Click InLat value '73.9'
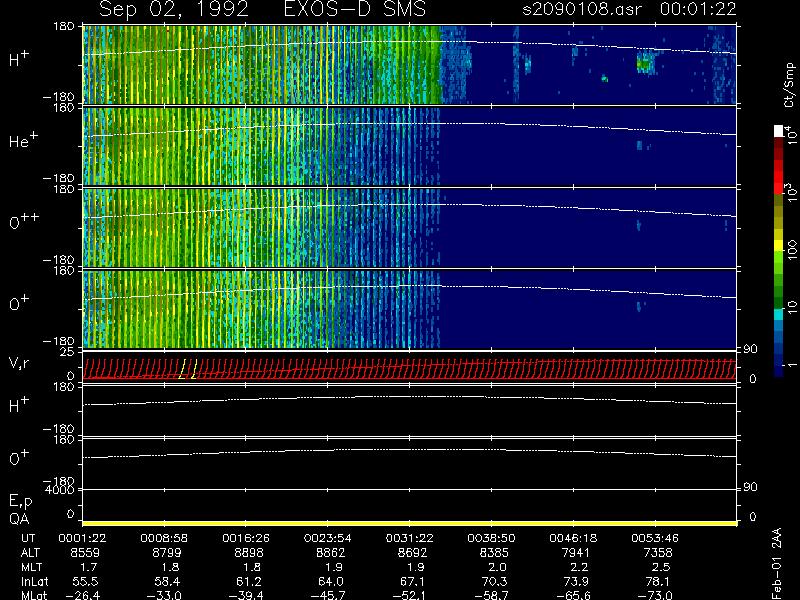 click(577, 581)
